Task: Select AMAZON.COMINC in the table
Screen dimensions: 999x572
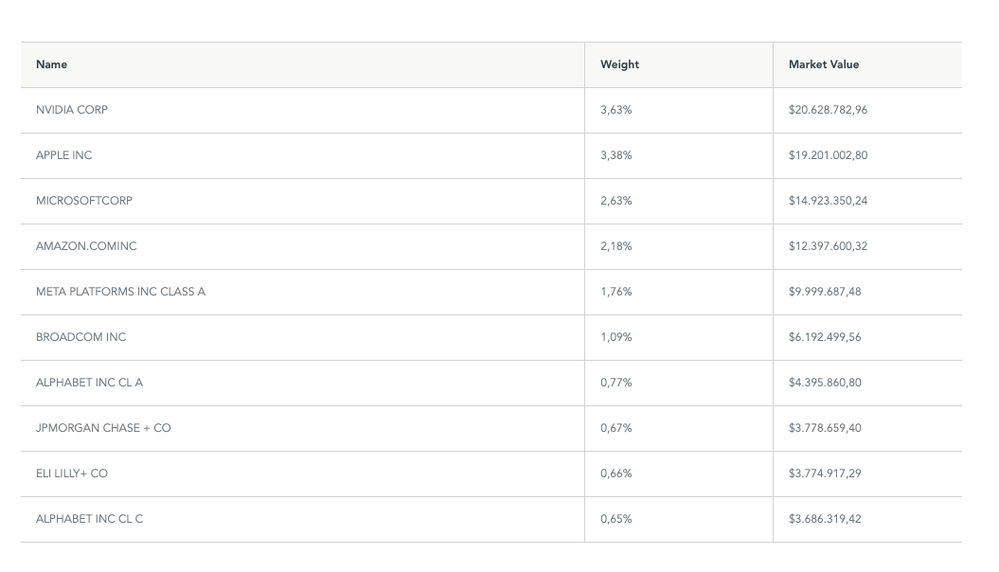Action: point(86,246)
